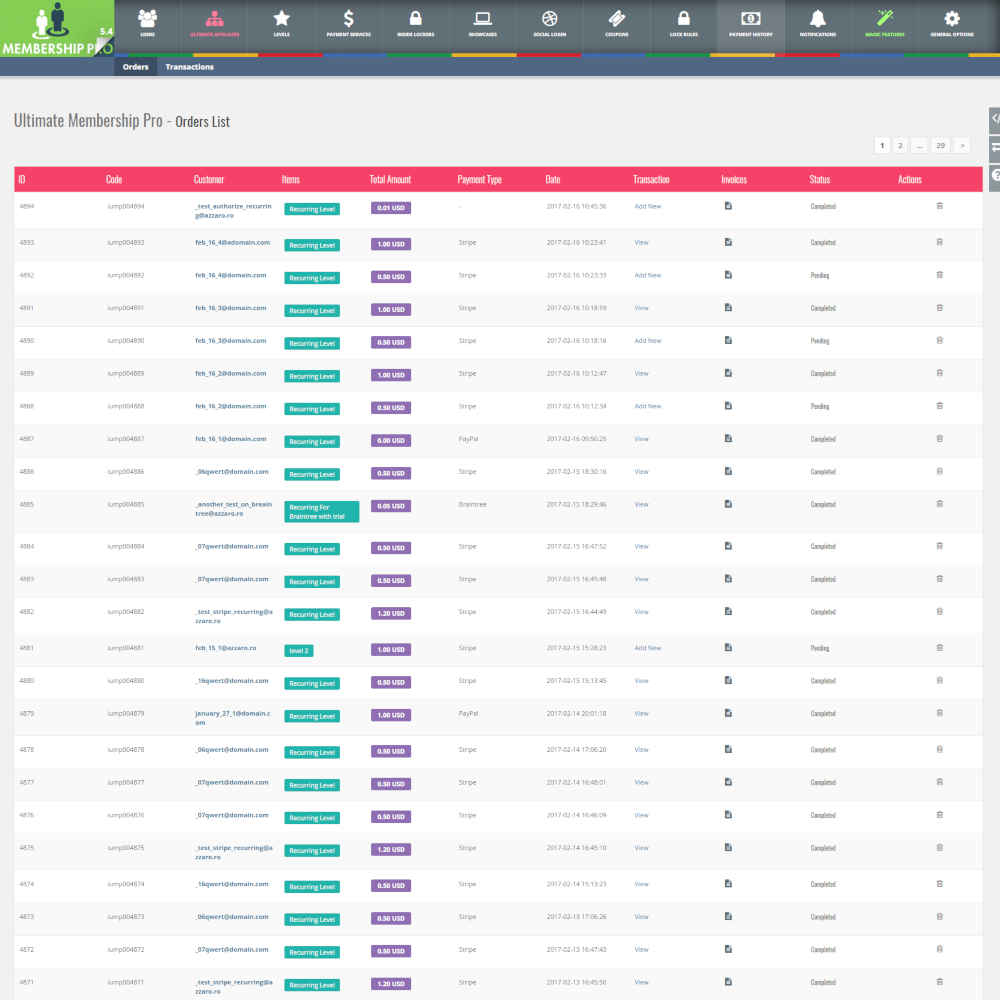Open the Levels star icon menu
1000x1000 pixels.
pyautogui.click(x=282, y=24)
